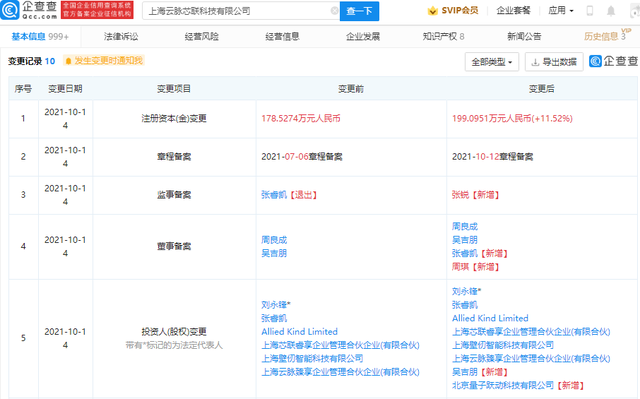The image size is (640, 399).
Task: Click 发生变更时通知我 notification button
Action: 104,61
